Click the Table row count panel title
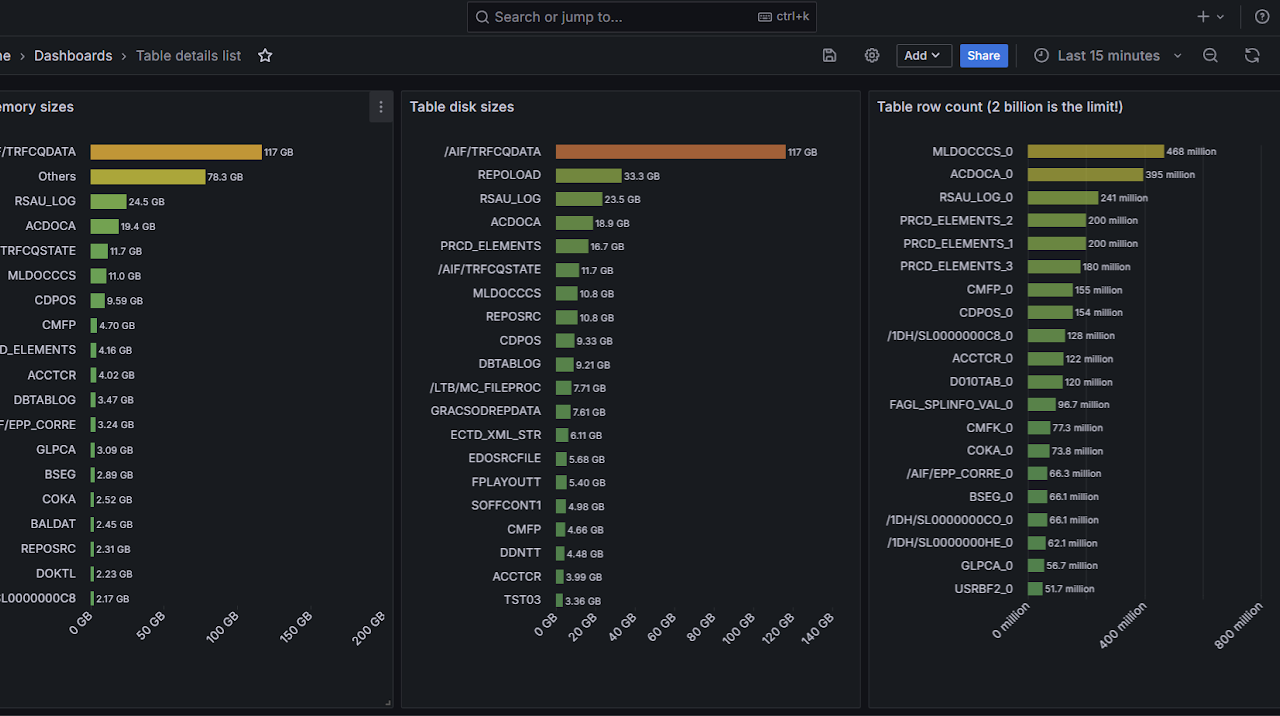The height and width of the screenshot is (716, 1280). pyautogui.click(x=999, y=107)
